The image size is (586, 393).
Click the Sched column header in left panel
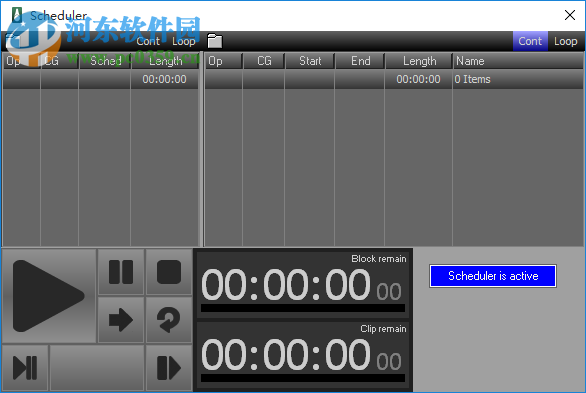tap(105, 61)
